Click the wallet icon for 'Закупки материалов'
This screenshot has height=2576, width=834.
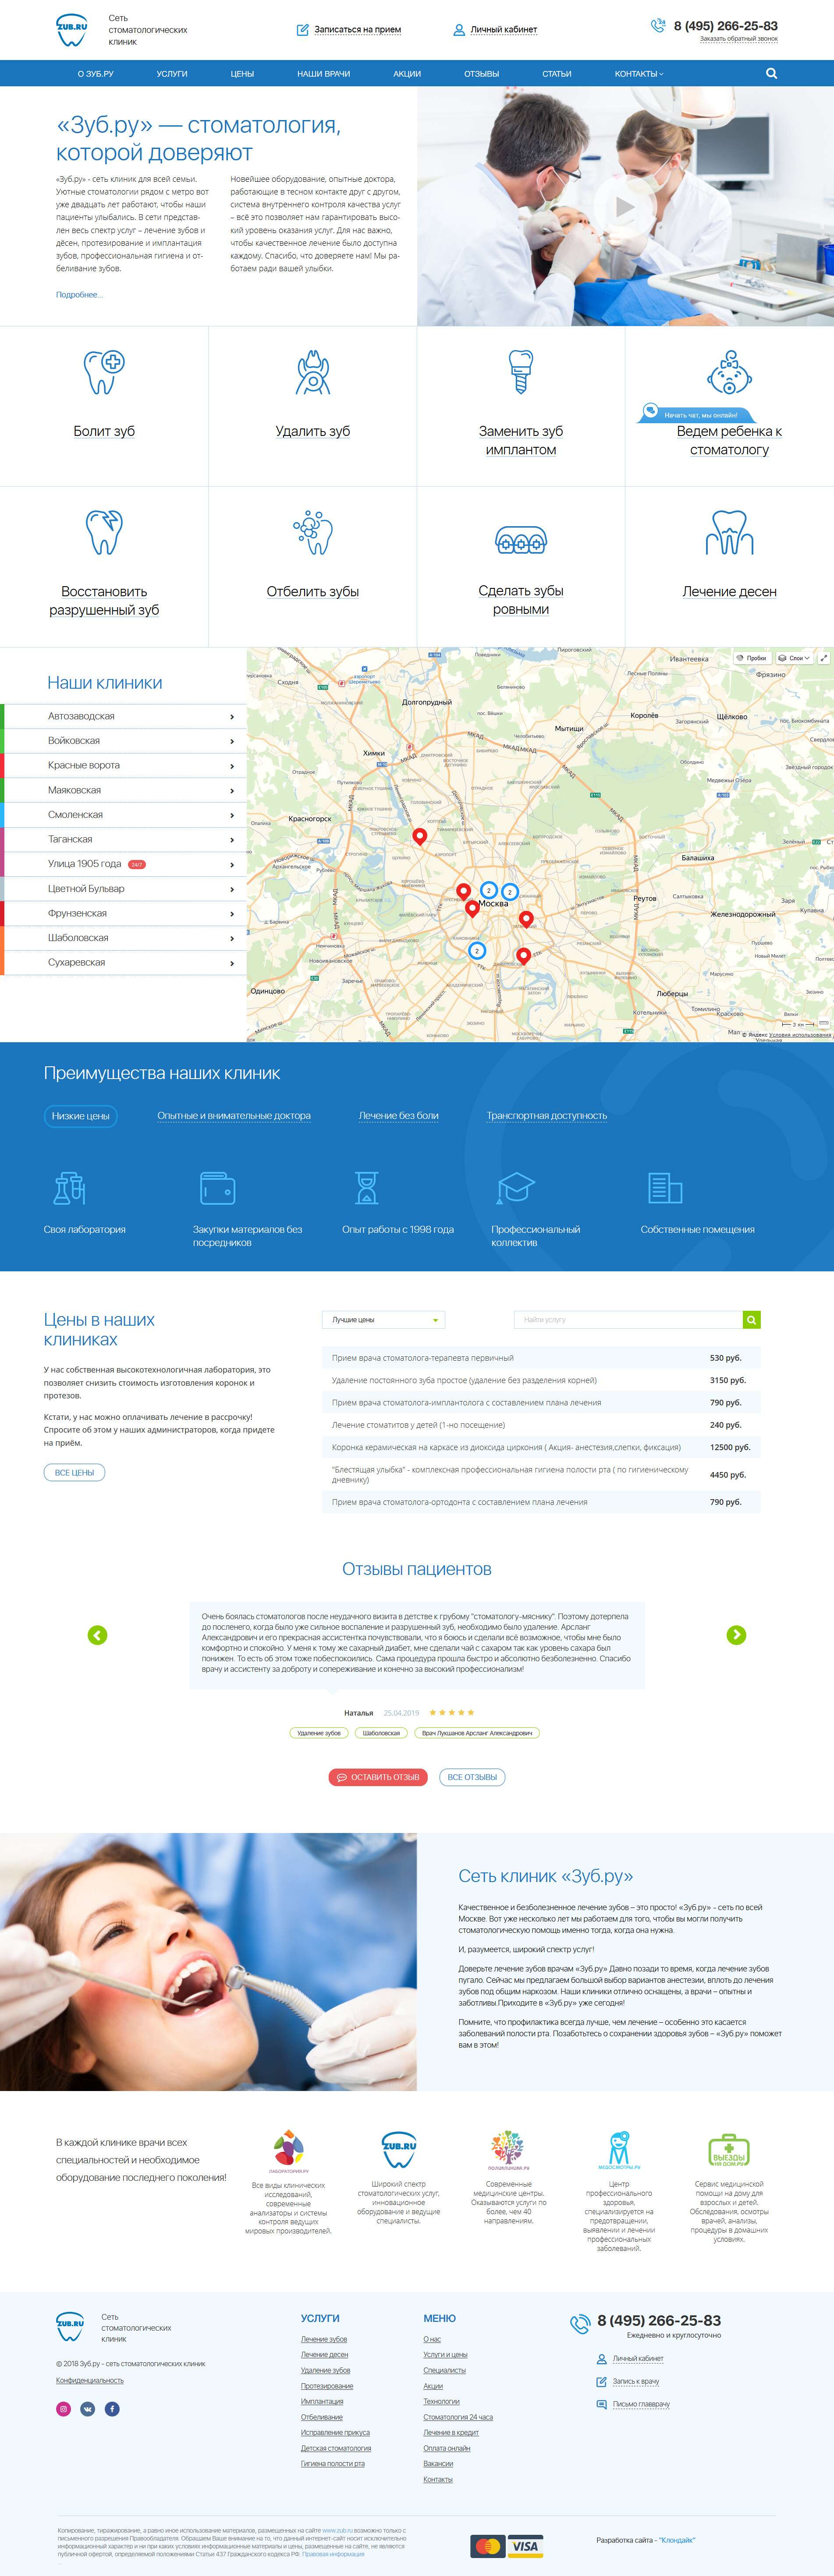click(218, 1188)
